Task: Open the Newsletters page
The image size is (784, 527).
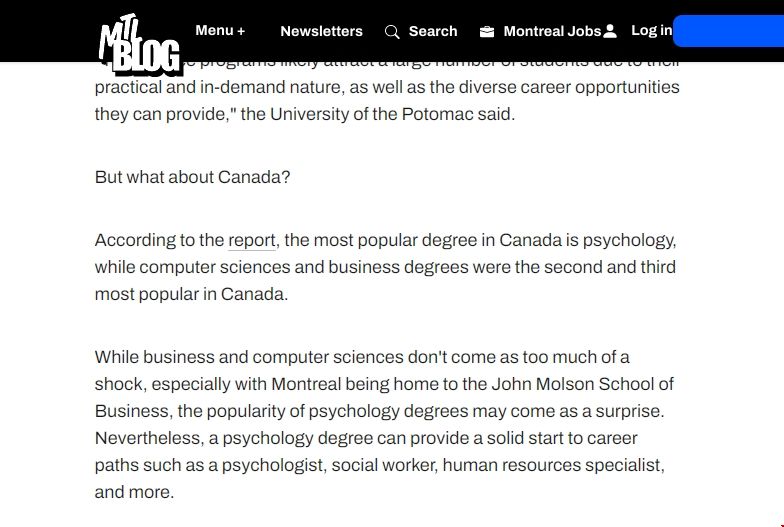Action: (x=321, y=31)
